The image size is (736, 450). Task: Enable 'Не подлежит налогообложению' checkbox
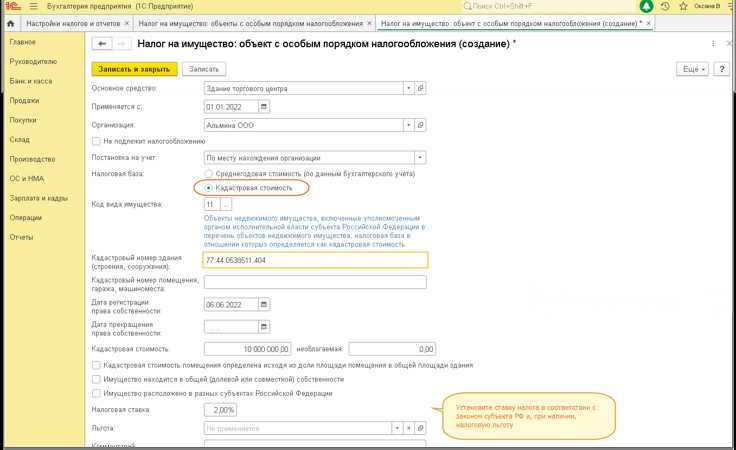coord(95,141)
